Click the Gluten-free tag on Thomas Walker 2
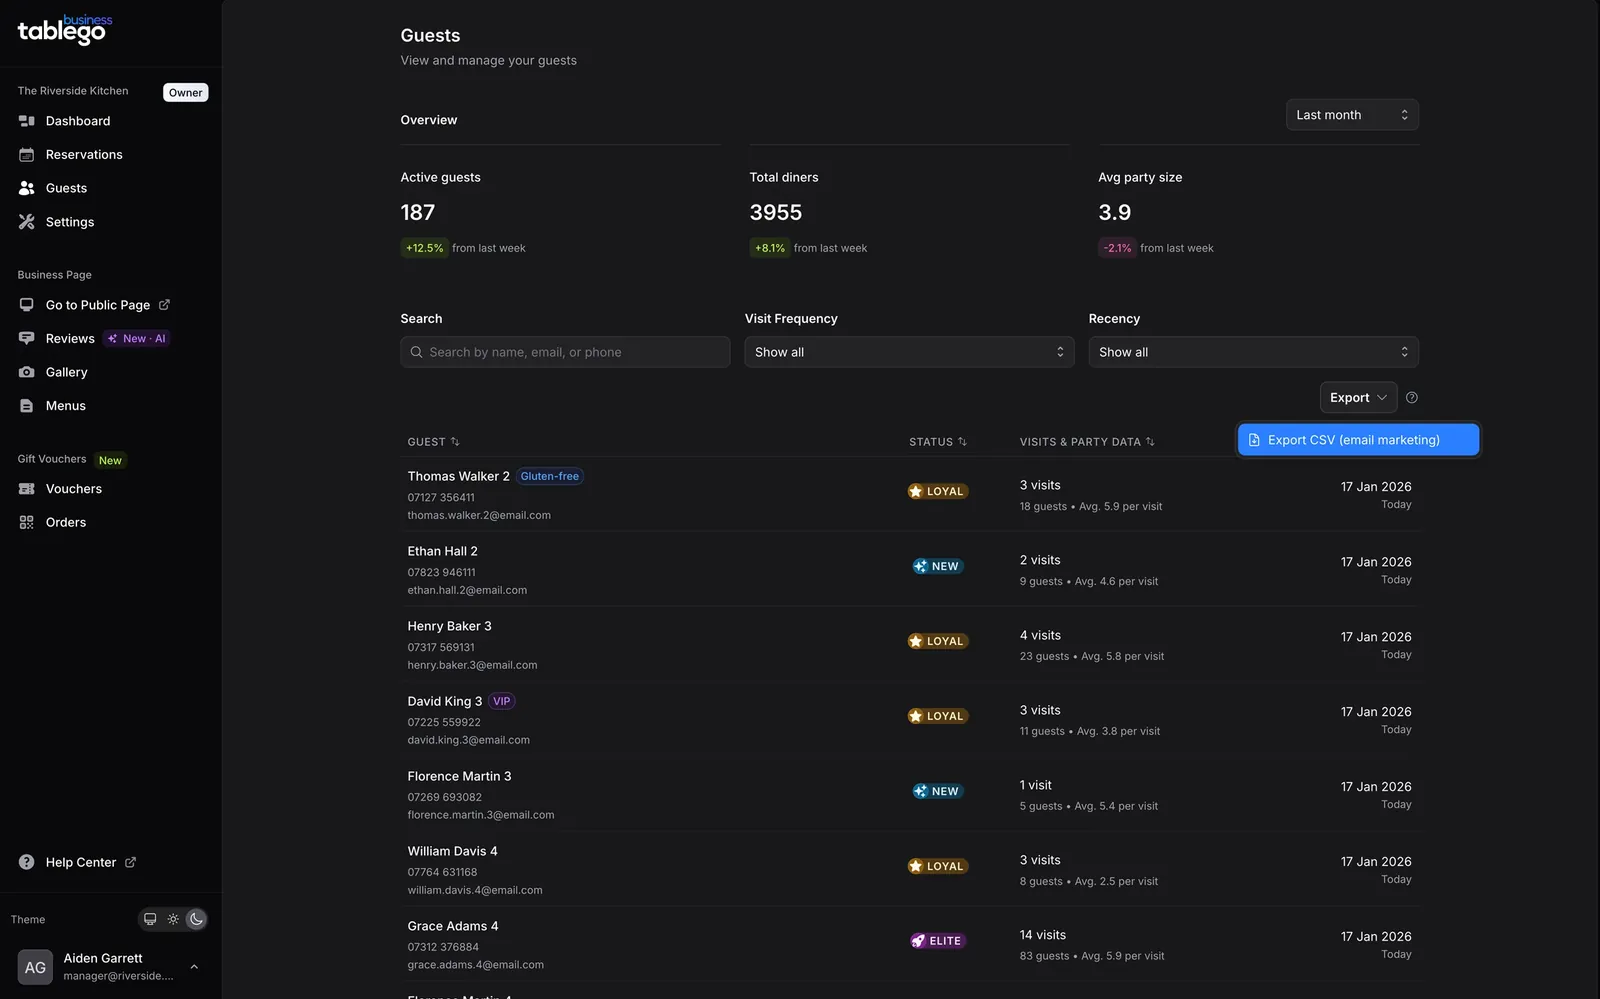1600x999 pixels. point(550,476)
